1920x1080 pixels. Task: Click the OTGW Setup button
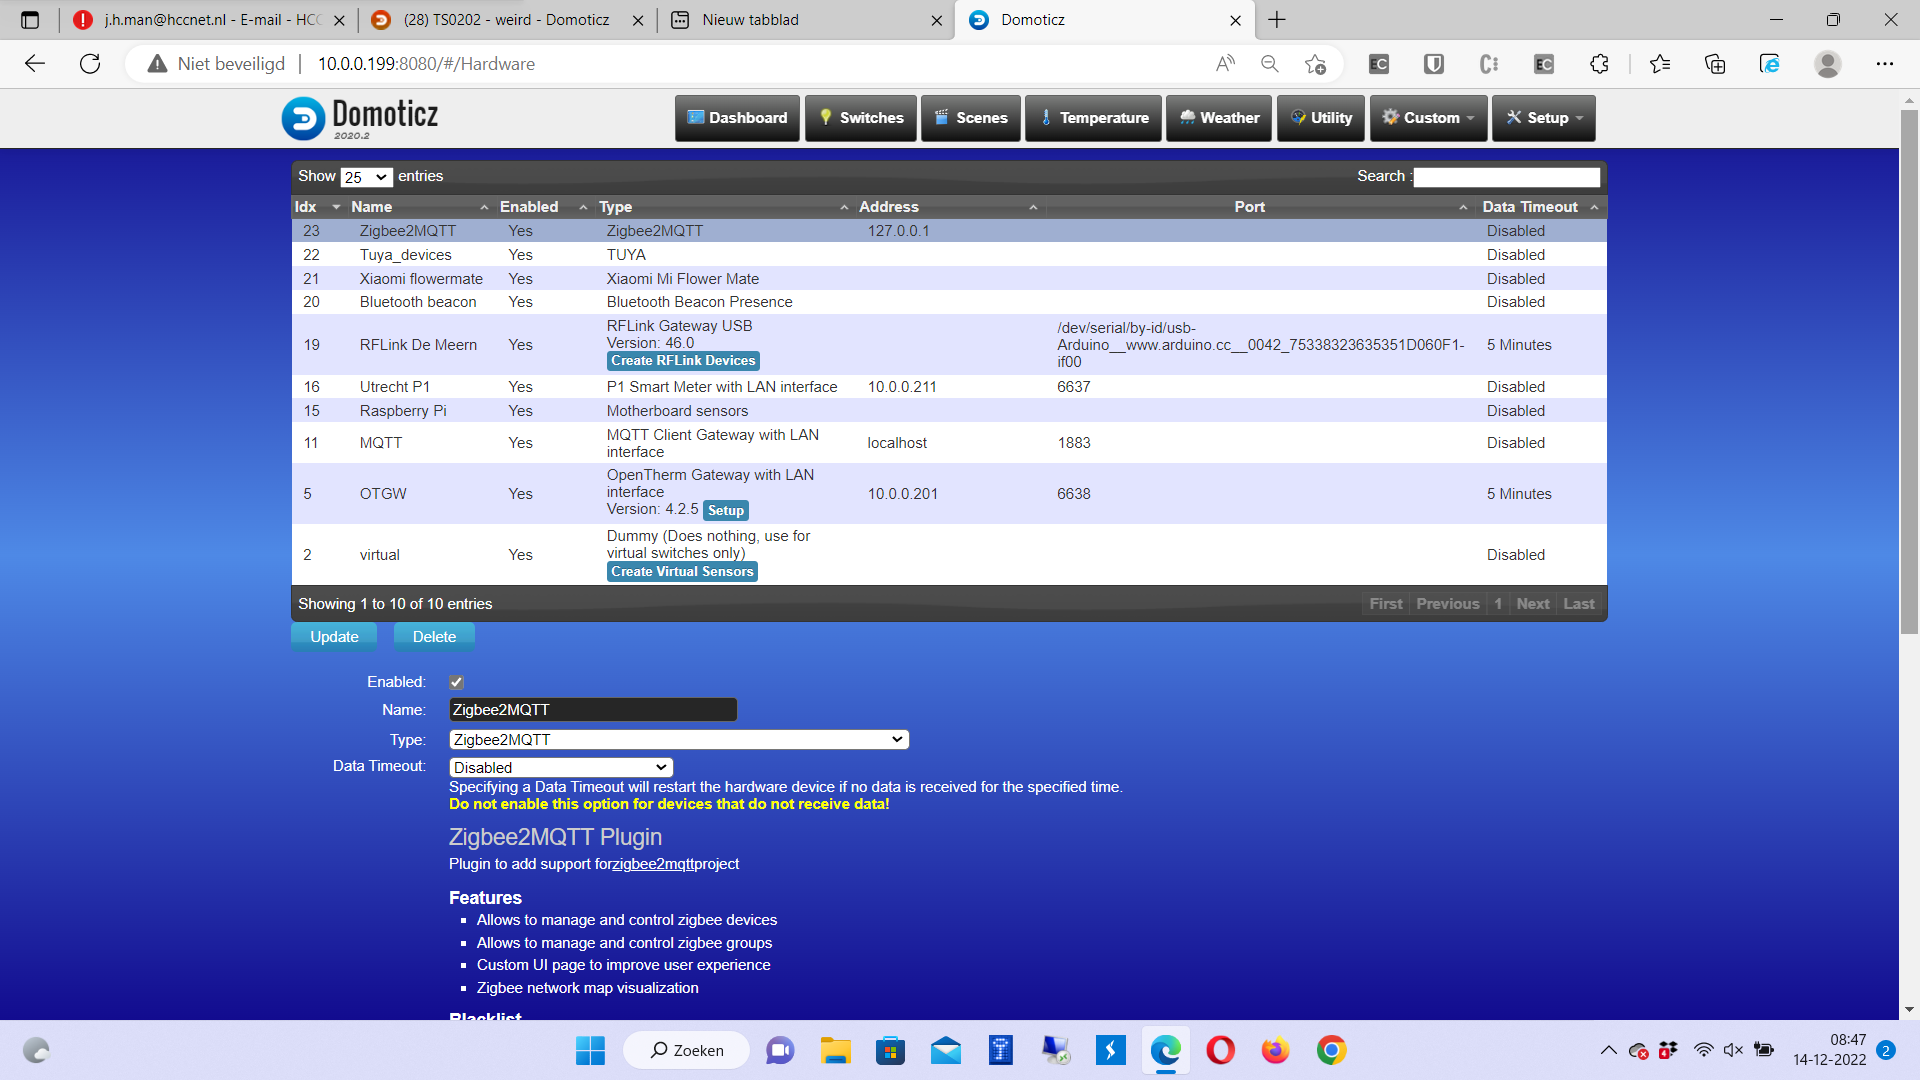[x=726, y=511]
